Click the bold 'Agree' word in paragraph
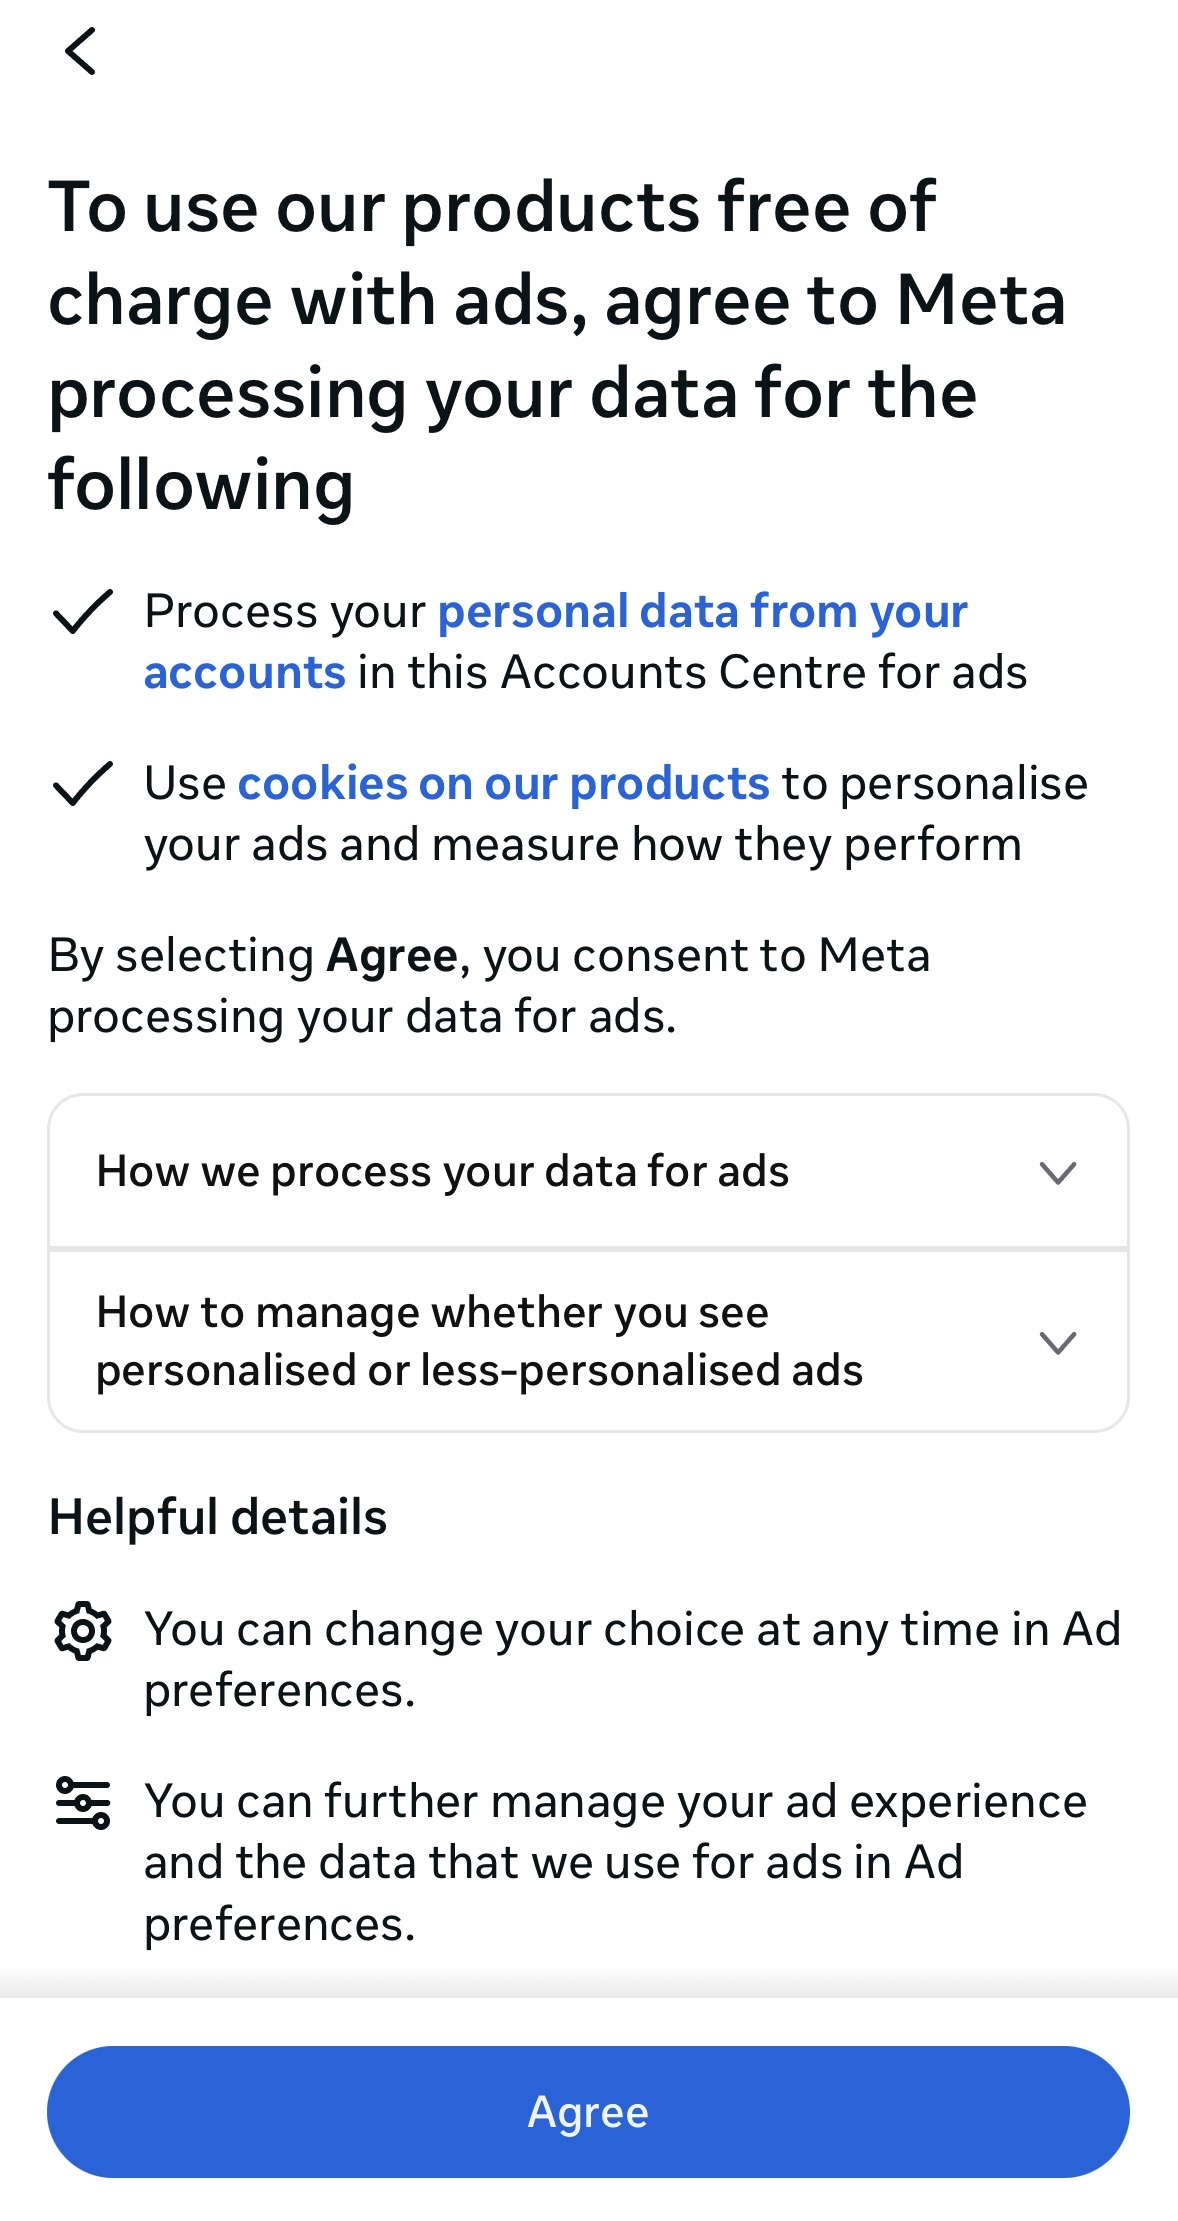The width and height of the screenshot is (1178, 2221). point(392,956)
